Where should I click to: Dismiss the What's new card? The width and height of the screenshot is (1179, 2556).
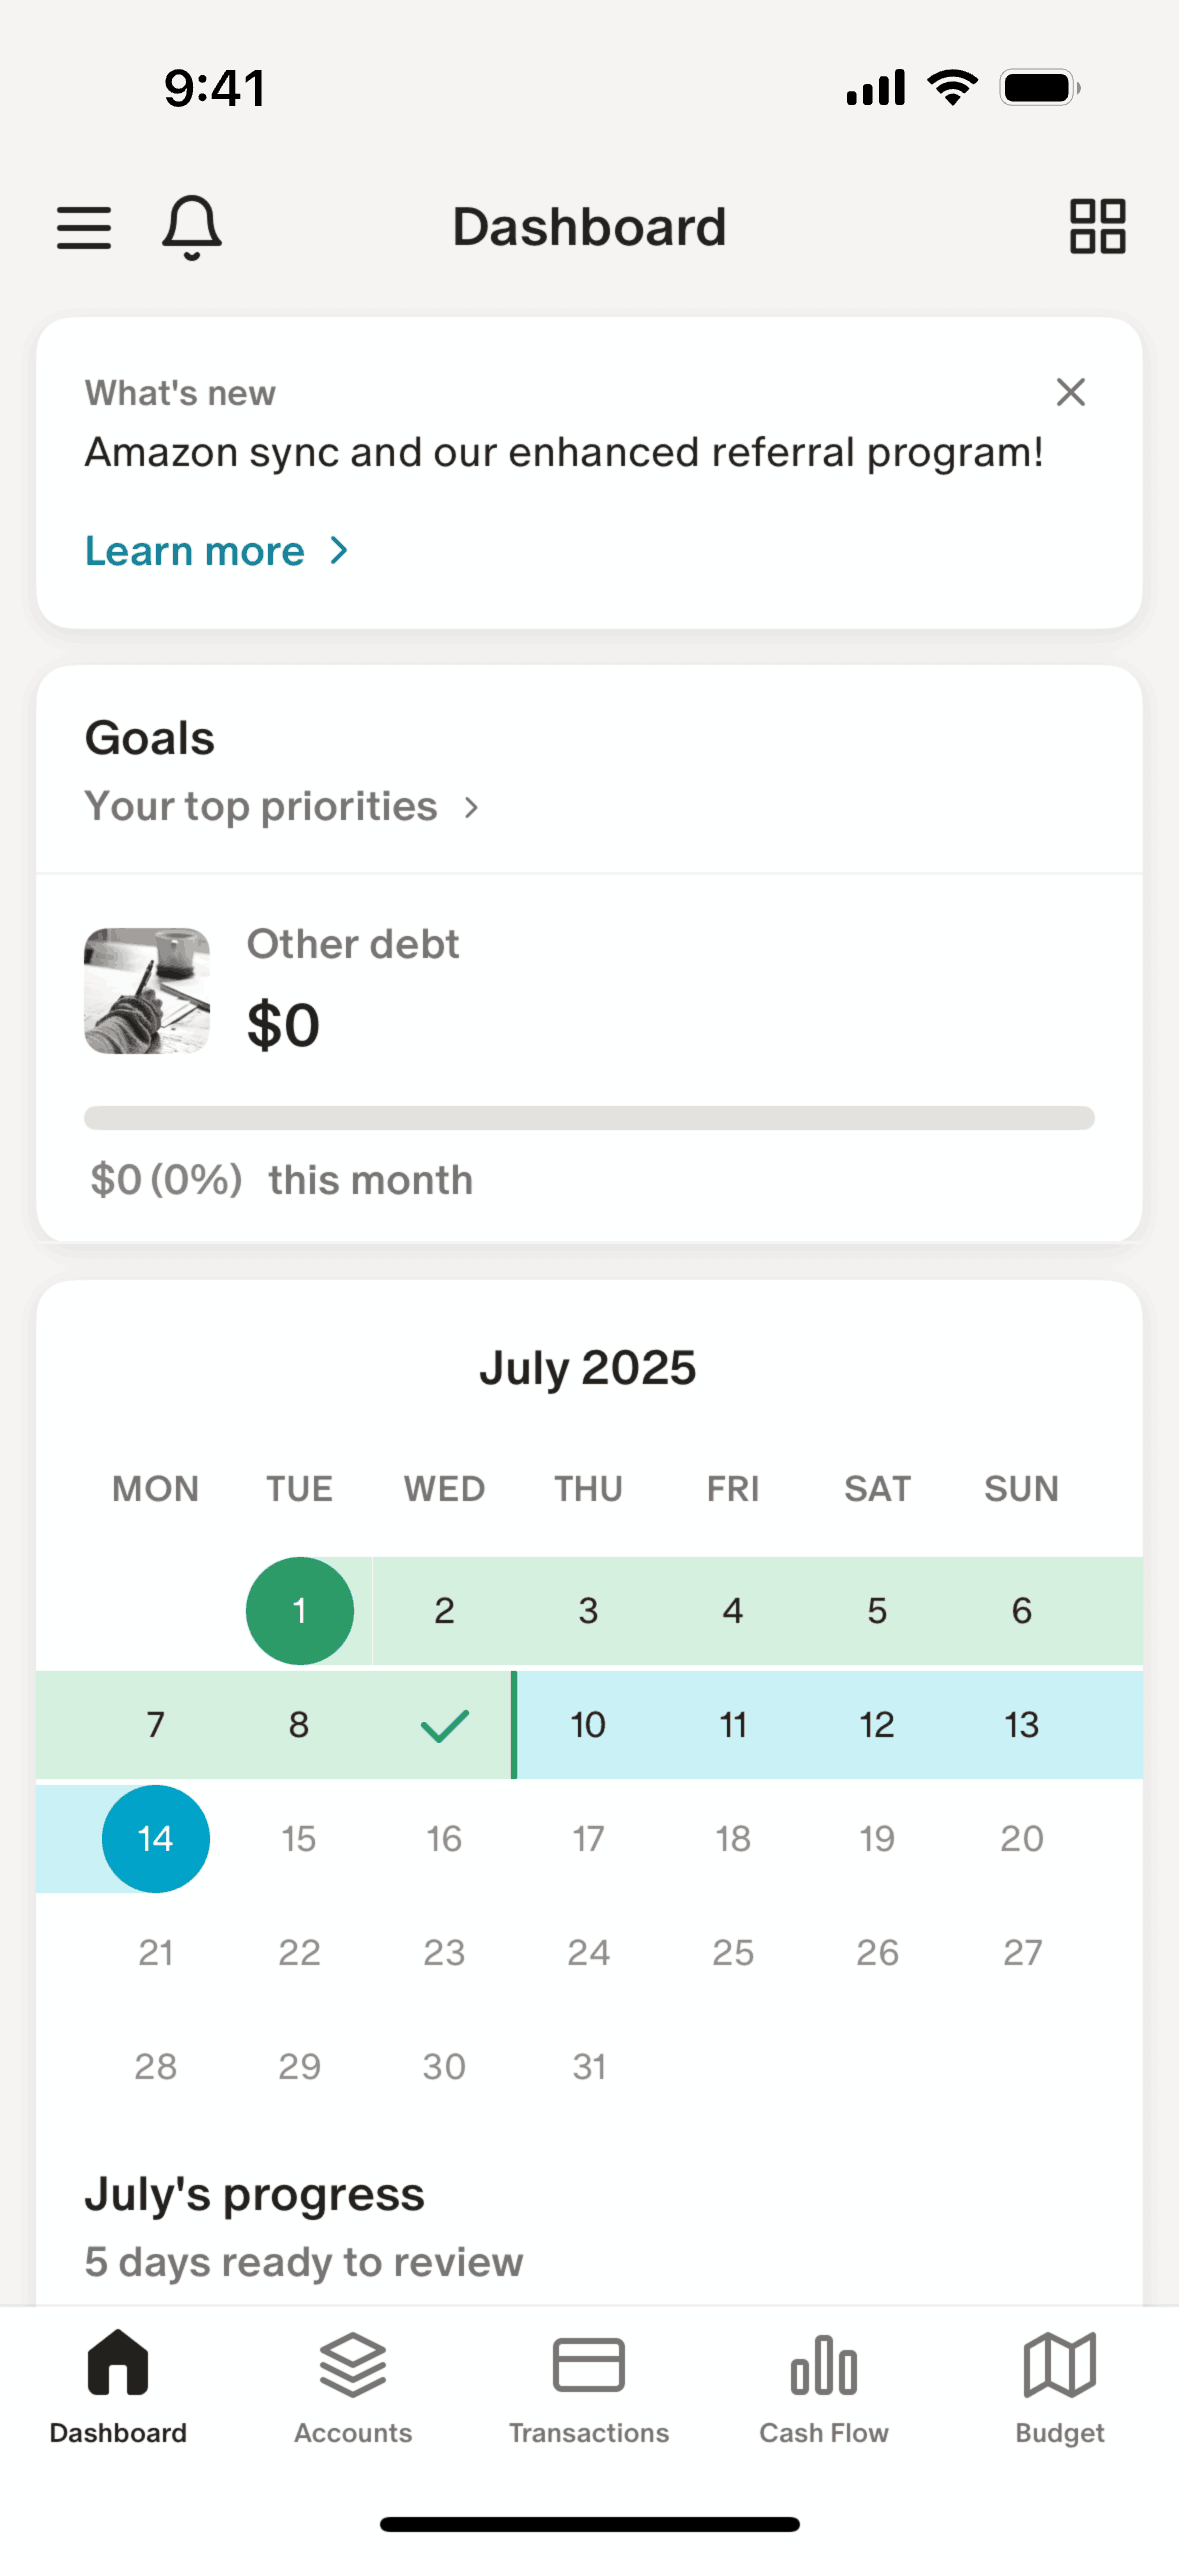(1070, 392)
